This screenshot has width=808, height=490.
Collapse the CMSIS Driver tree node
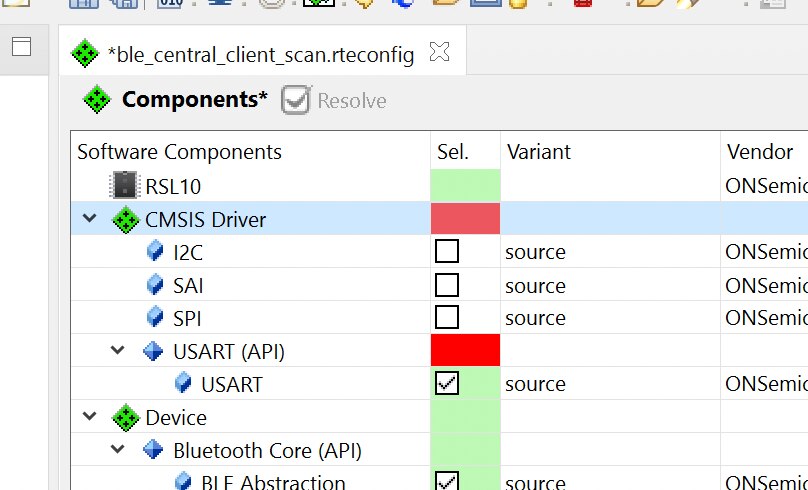tap(90, 218)
